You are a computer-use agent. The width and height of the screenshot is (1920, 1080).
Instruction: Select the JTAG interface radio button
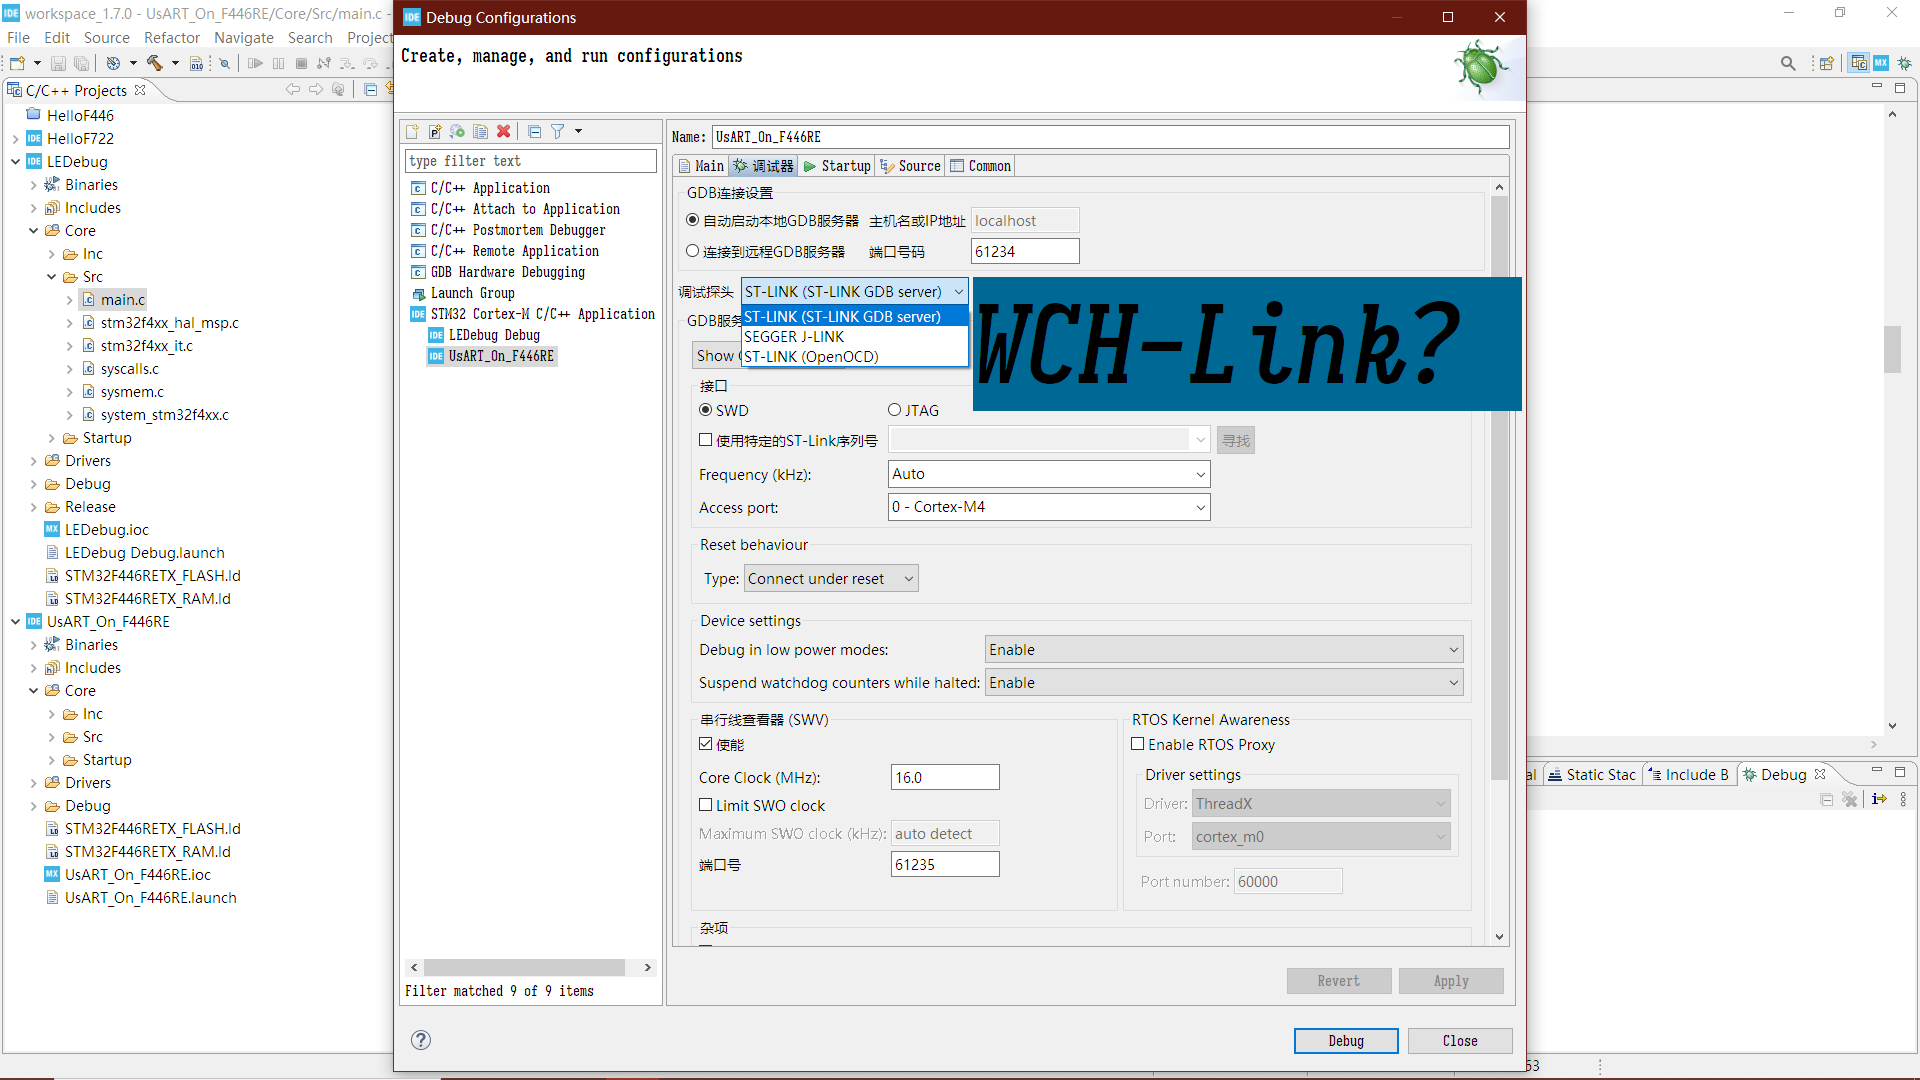pyautogui.click(x=895, y=410)
